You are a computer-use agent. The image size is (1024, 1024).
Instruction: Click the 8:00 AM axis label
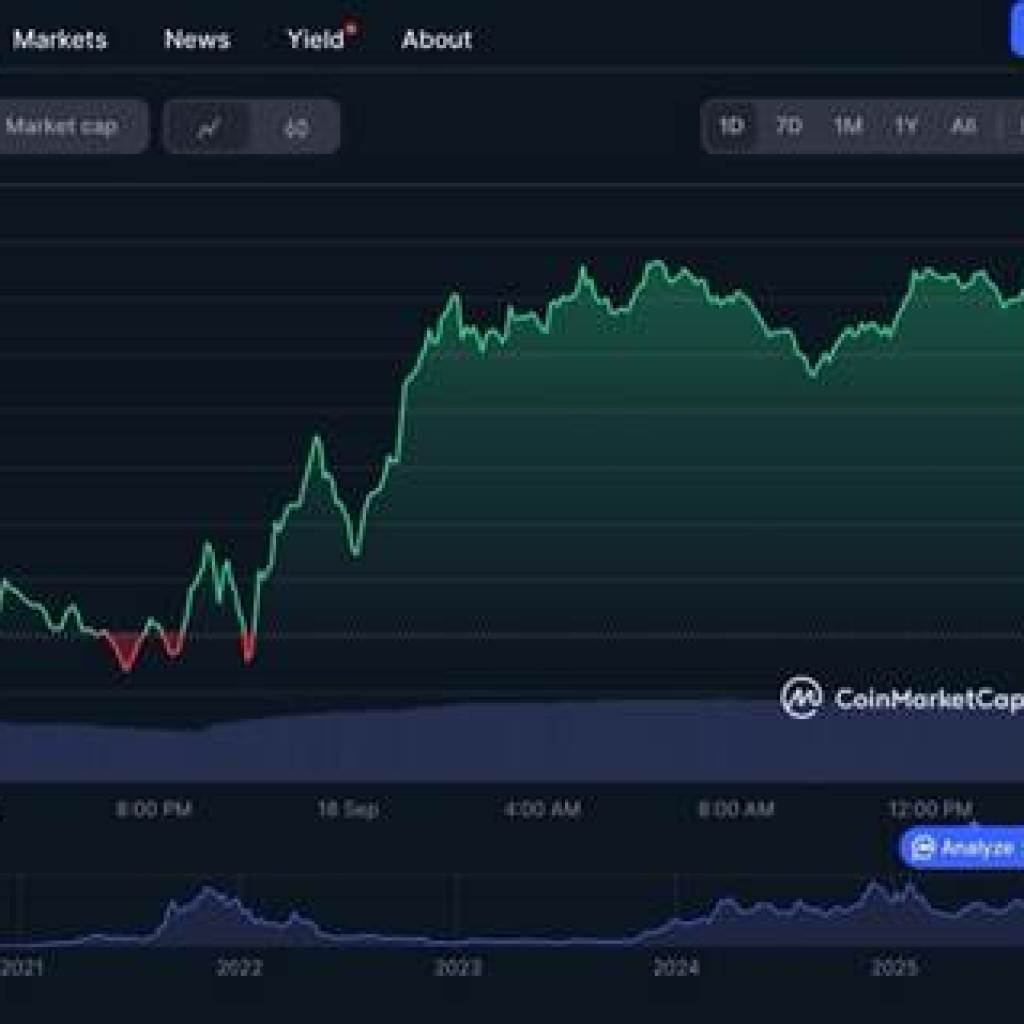[x=738, y=807]
